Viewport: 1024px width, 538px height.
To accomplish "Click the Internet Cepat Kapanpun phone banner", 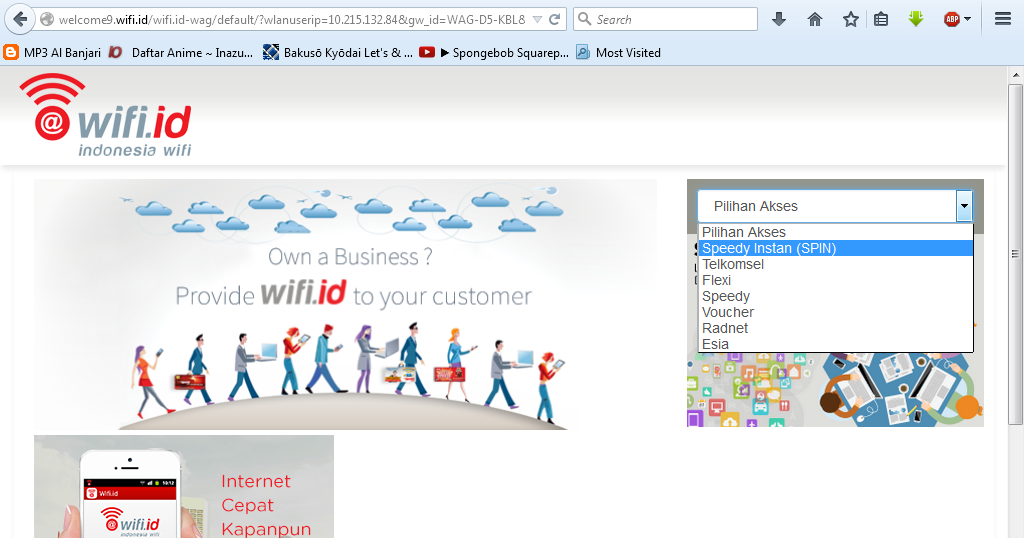I will (184, 486).
